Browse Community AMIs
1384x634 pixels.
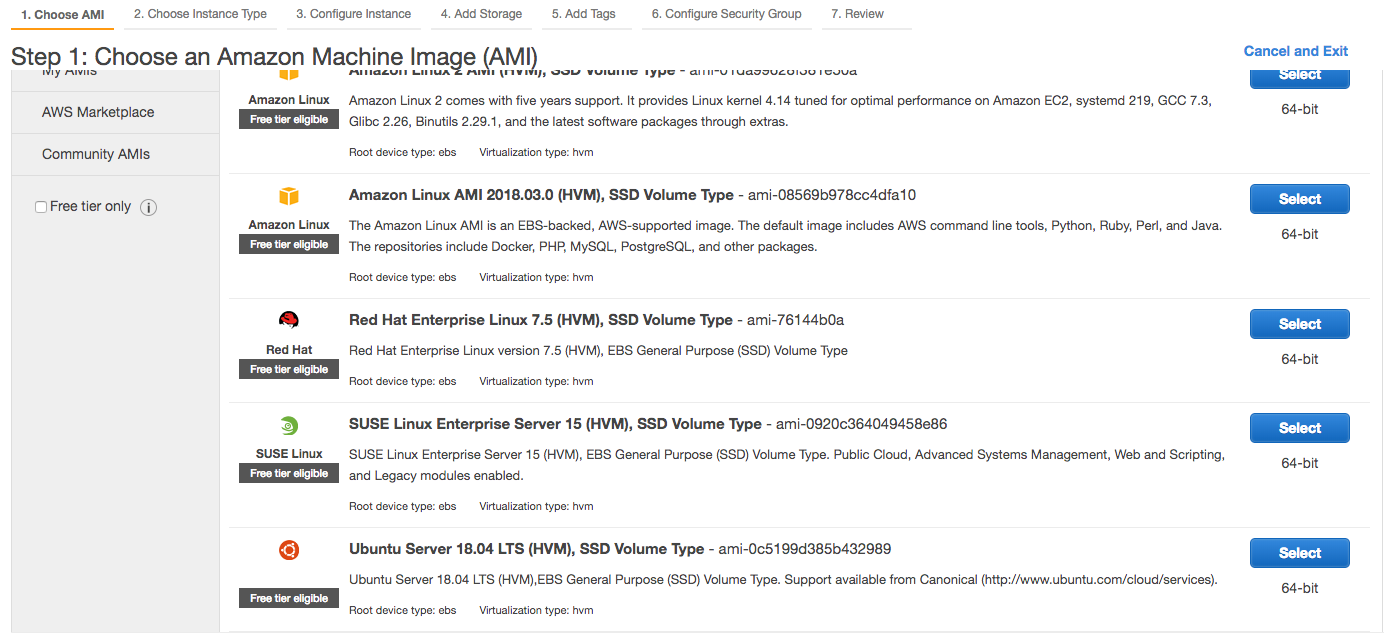point(93,154)
